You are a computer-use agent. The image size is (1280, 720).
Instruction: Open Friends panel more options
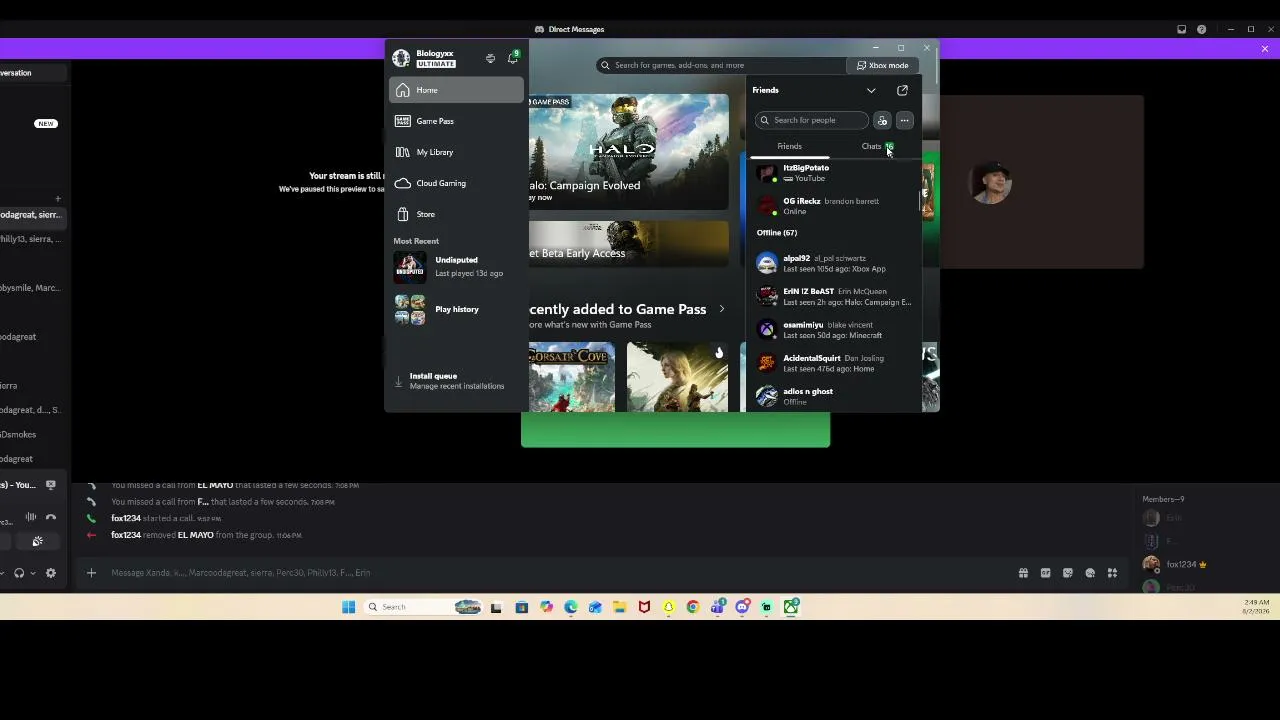click(x=904, y=120)
